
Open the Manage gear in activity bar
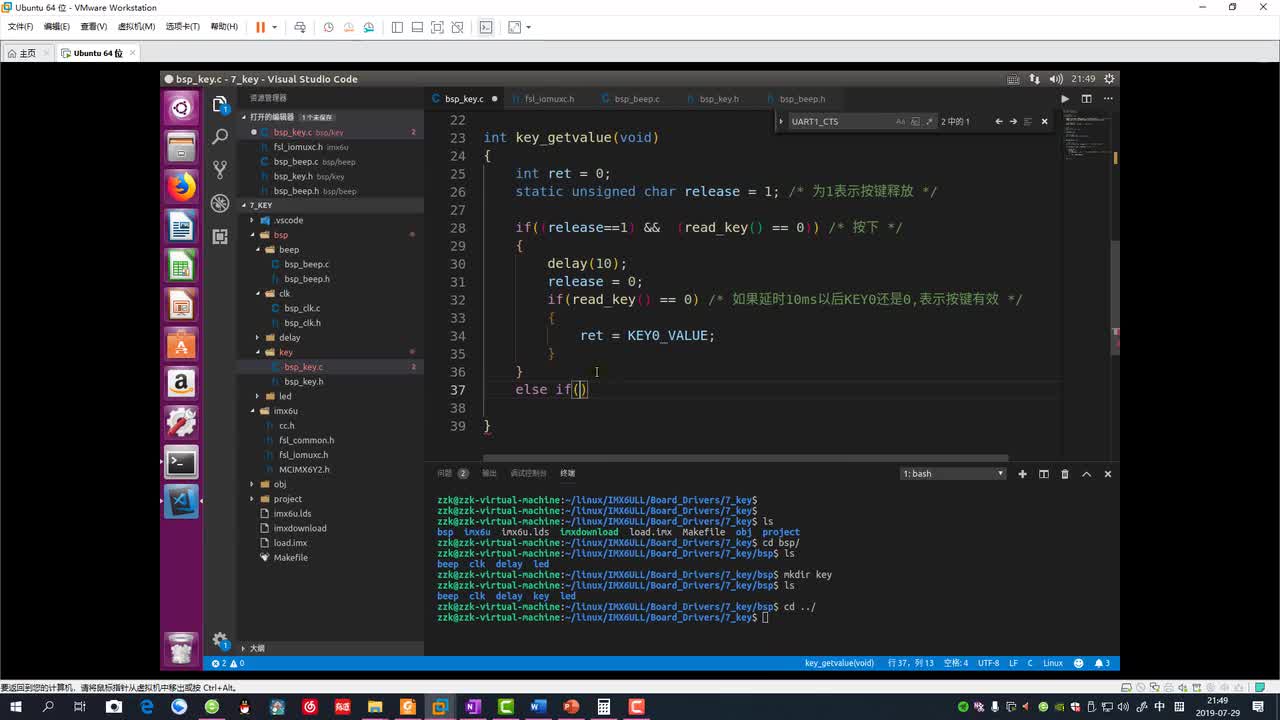coord(220,640)
